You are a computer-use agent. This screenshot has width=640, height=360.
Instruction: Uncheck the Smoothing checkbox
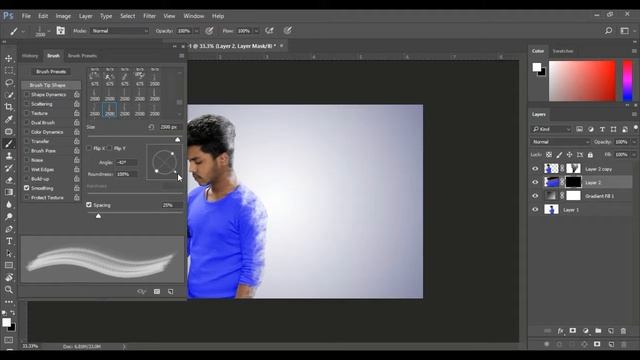pyautogui.click(x=27, y=188)
